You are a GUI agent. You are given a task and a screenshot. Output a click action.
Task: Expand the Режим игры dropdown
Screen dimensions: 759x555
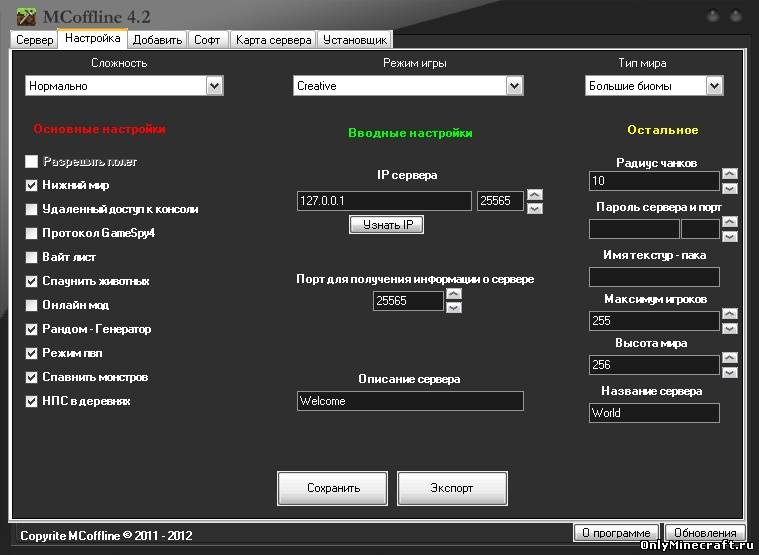pos(514,87)
